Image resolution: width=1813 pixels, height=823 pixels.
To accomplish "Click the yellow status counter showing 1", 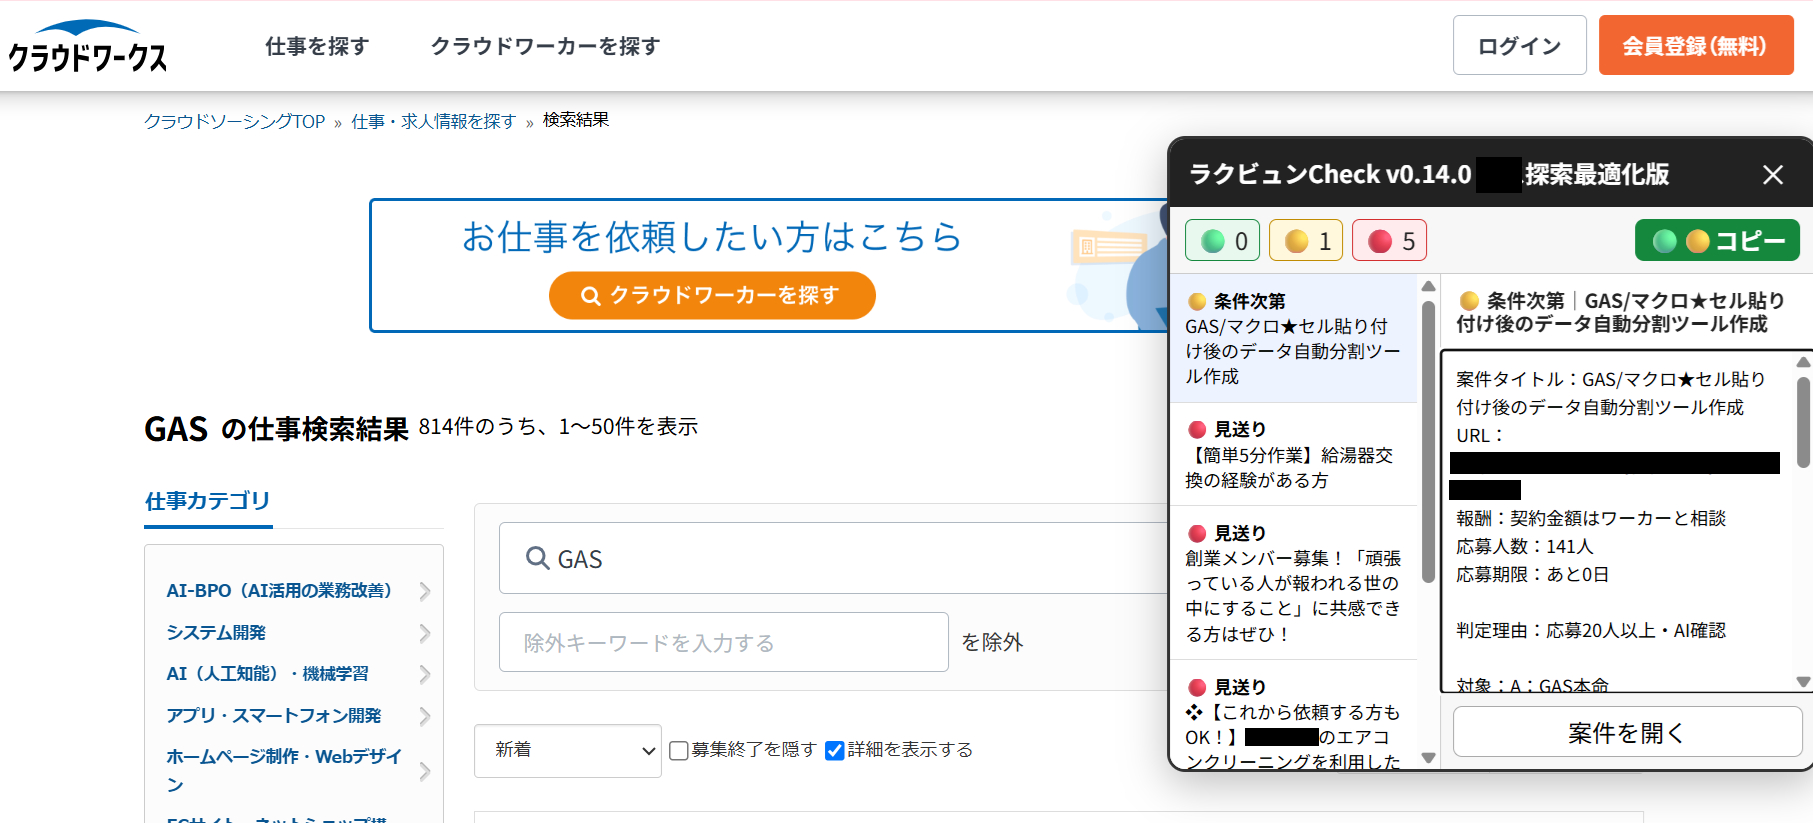I will (1307, 241).
